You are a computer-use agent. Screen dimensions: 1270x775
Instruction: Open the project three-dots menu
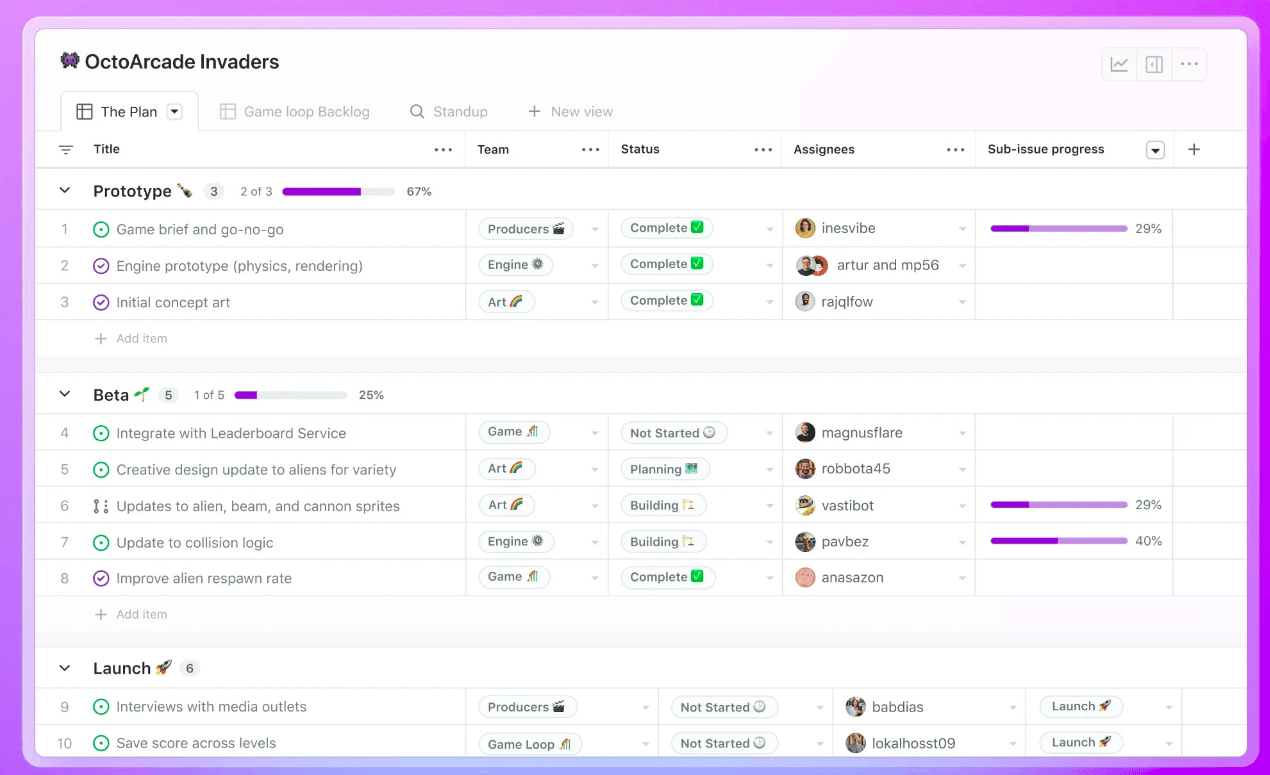(x=1189, y=65)
